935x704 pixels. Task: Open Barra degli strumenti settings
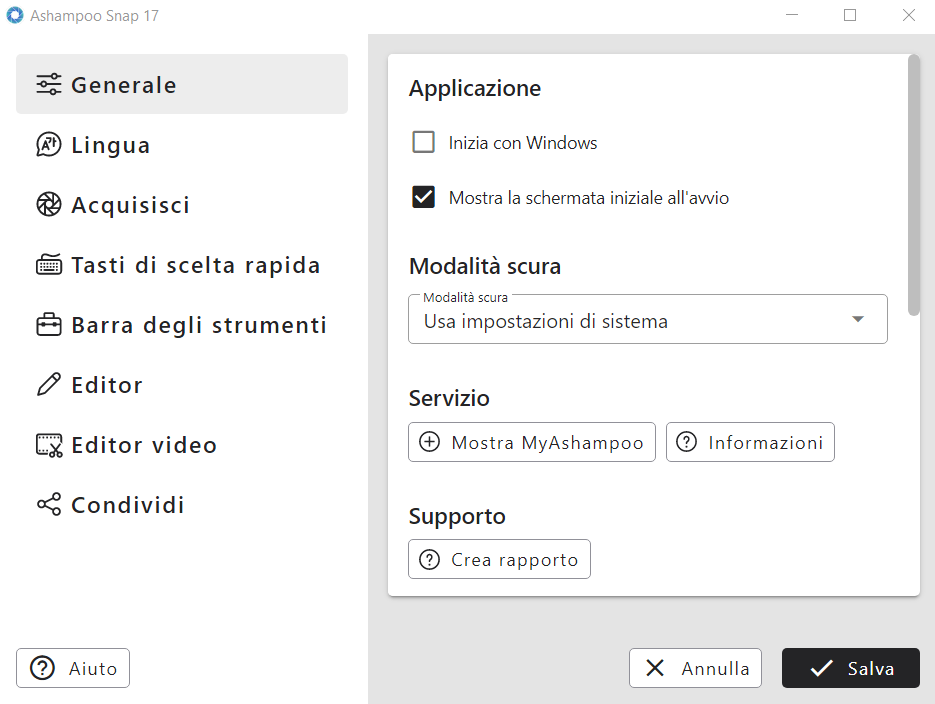coord(182,325)
